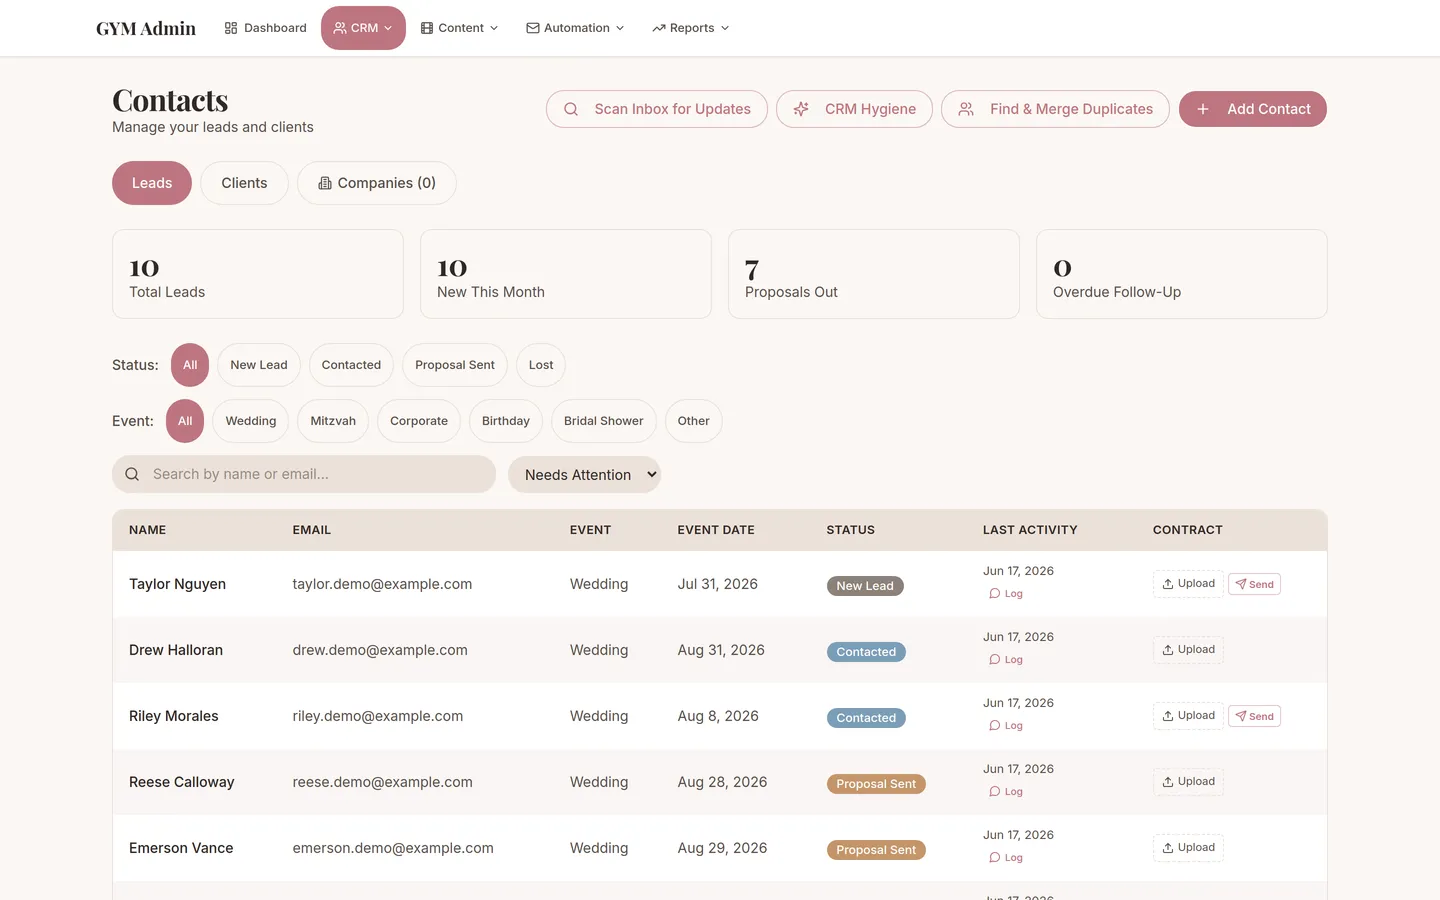This screenshot has height=900, width=1440.
Task: Click the Total Leads stat card
Action: pos(258,274)
